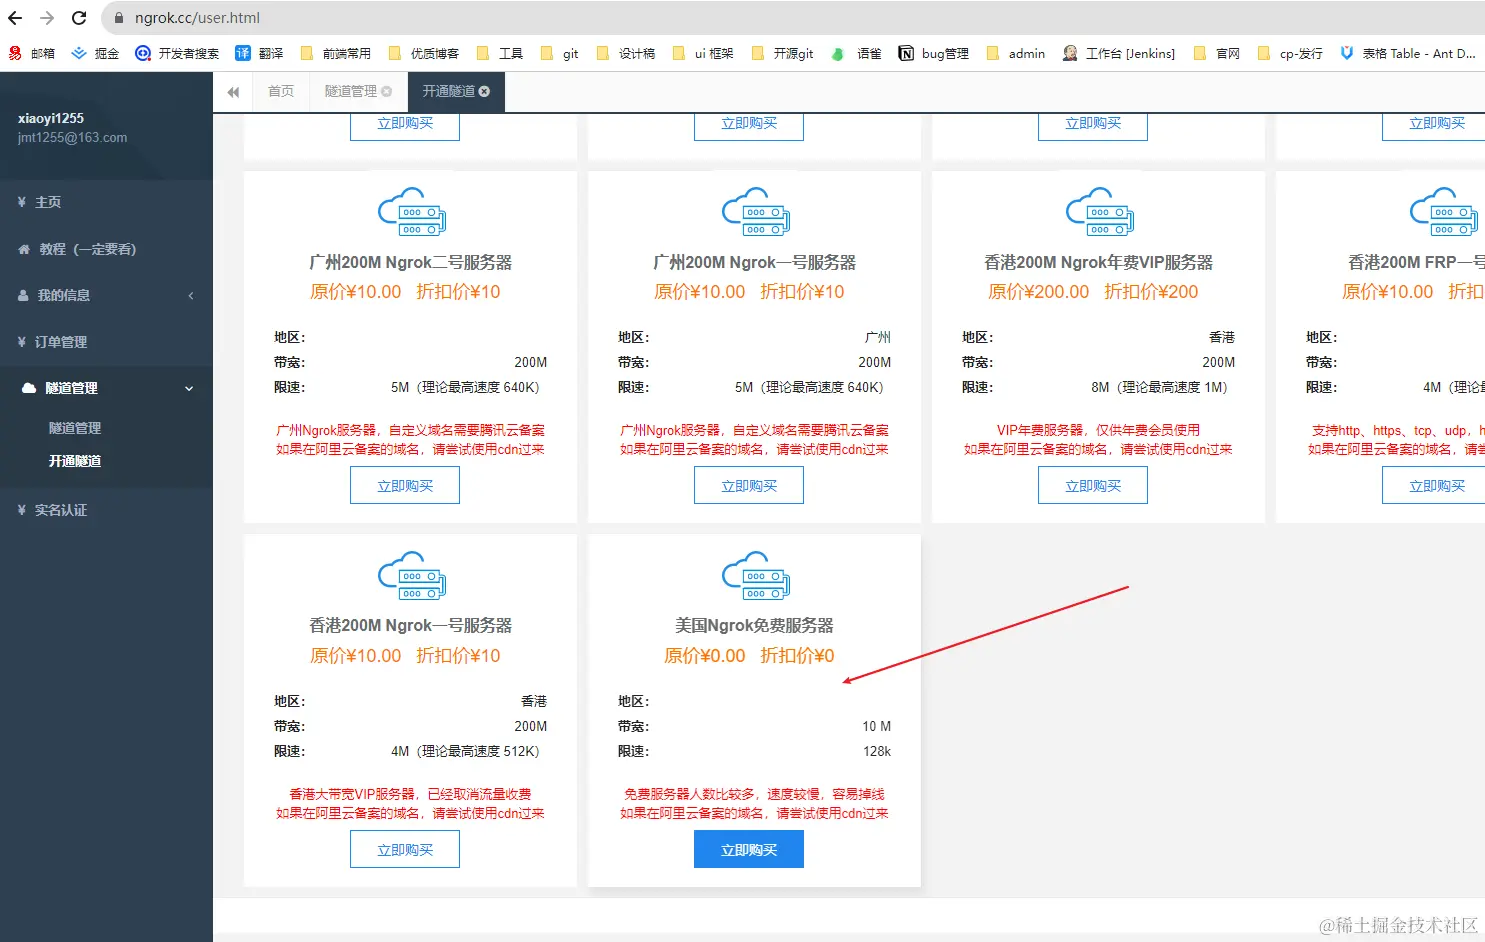Open the bug管理 Notion bookmark

[934, 53]
